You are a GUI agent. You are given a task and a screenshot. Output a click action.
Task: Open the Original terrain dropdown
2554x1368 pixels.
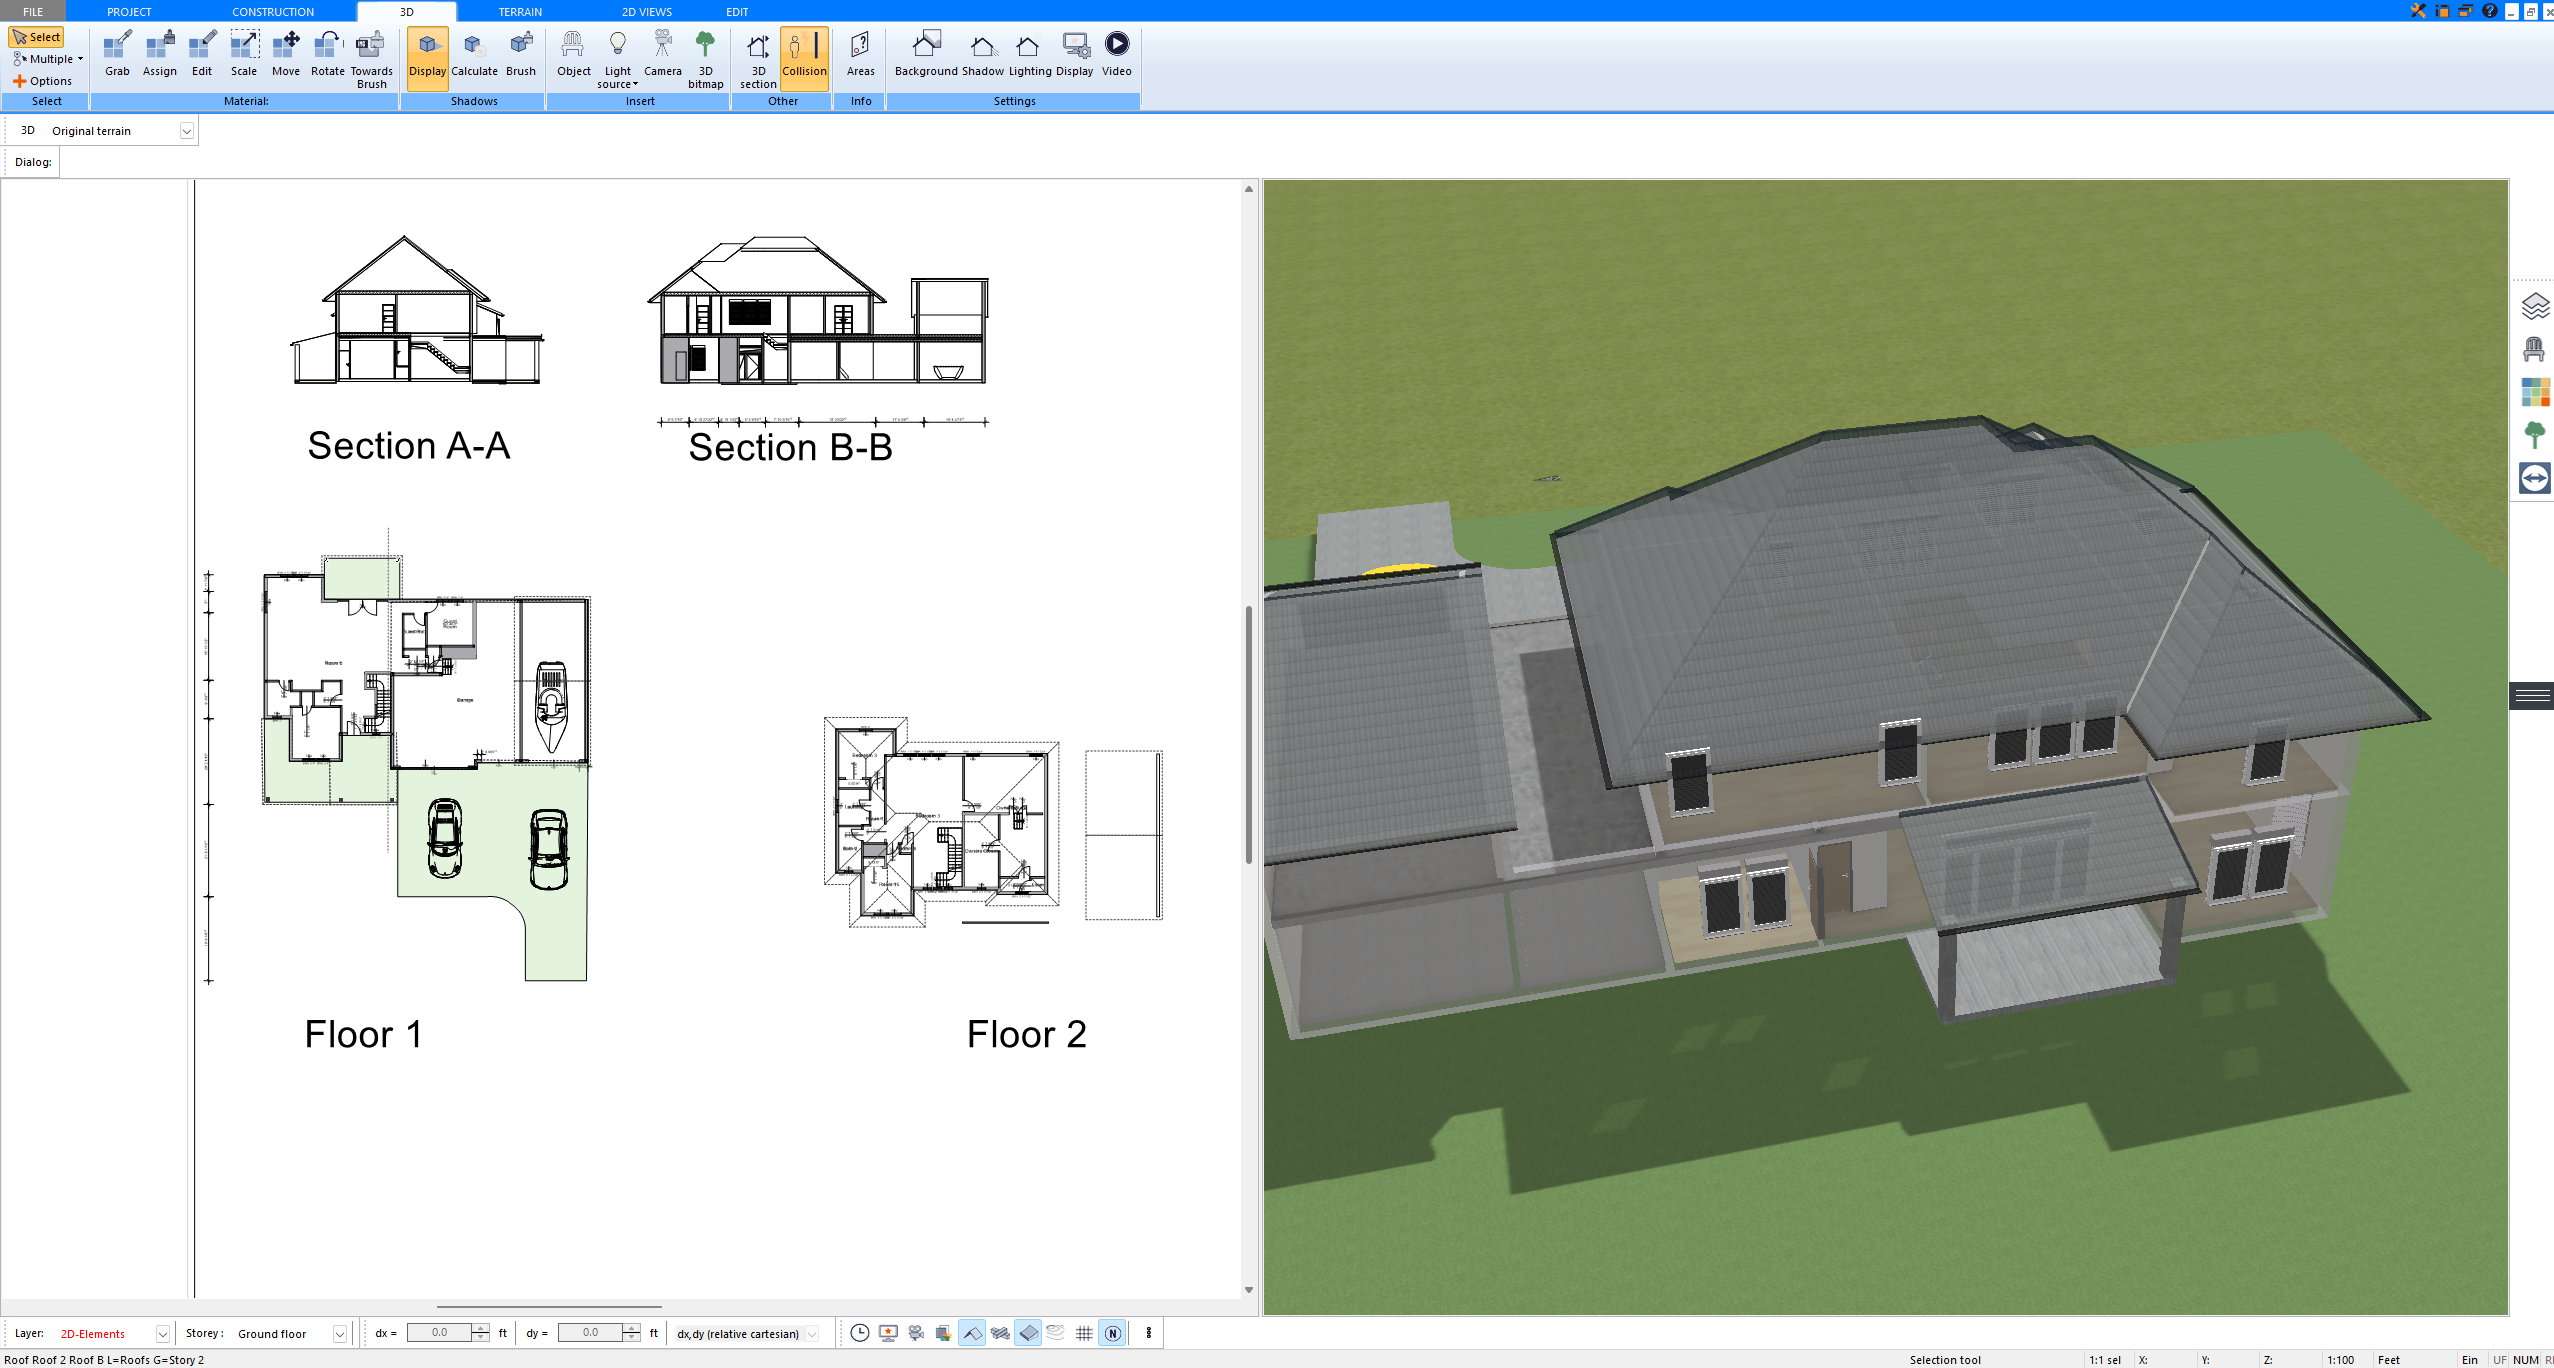[188, 130]
